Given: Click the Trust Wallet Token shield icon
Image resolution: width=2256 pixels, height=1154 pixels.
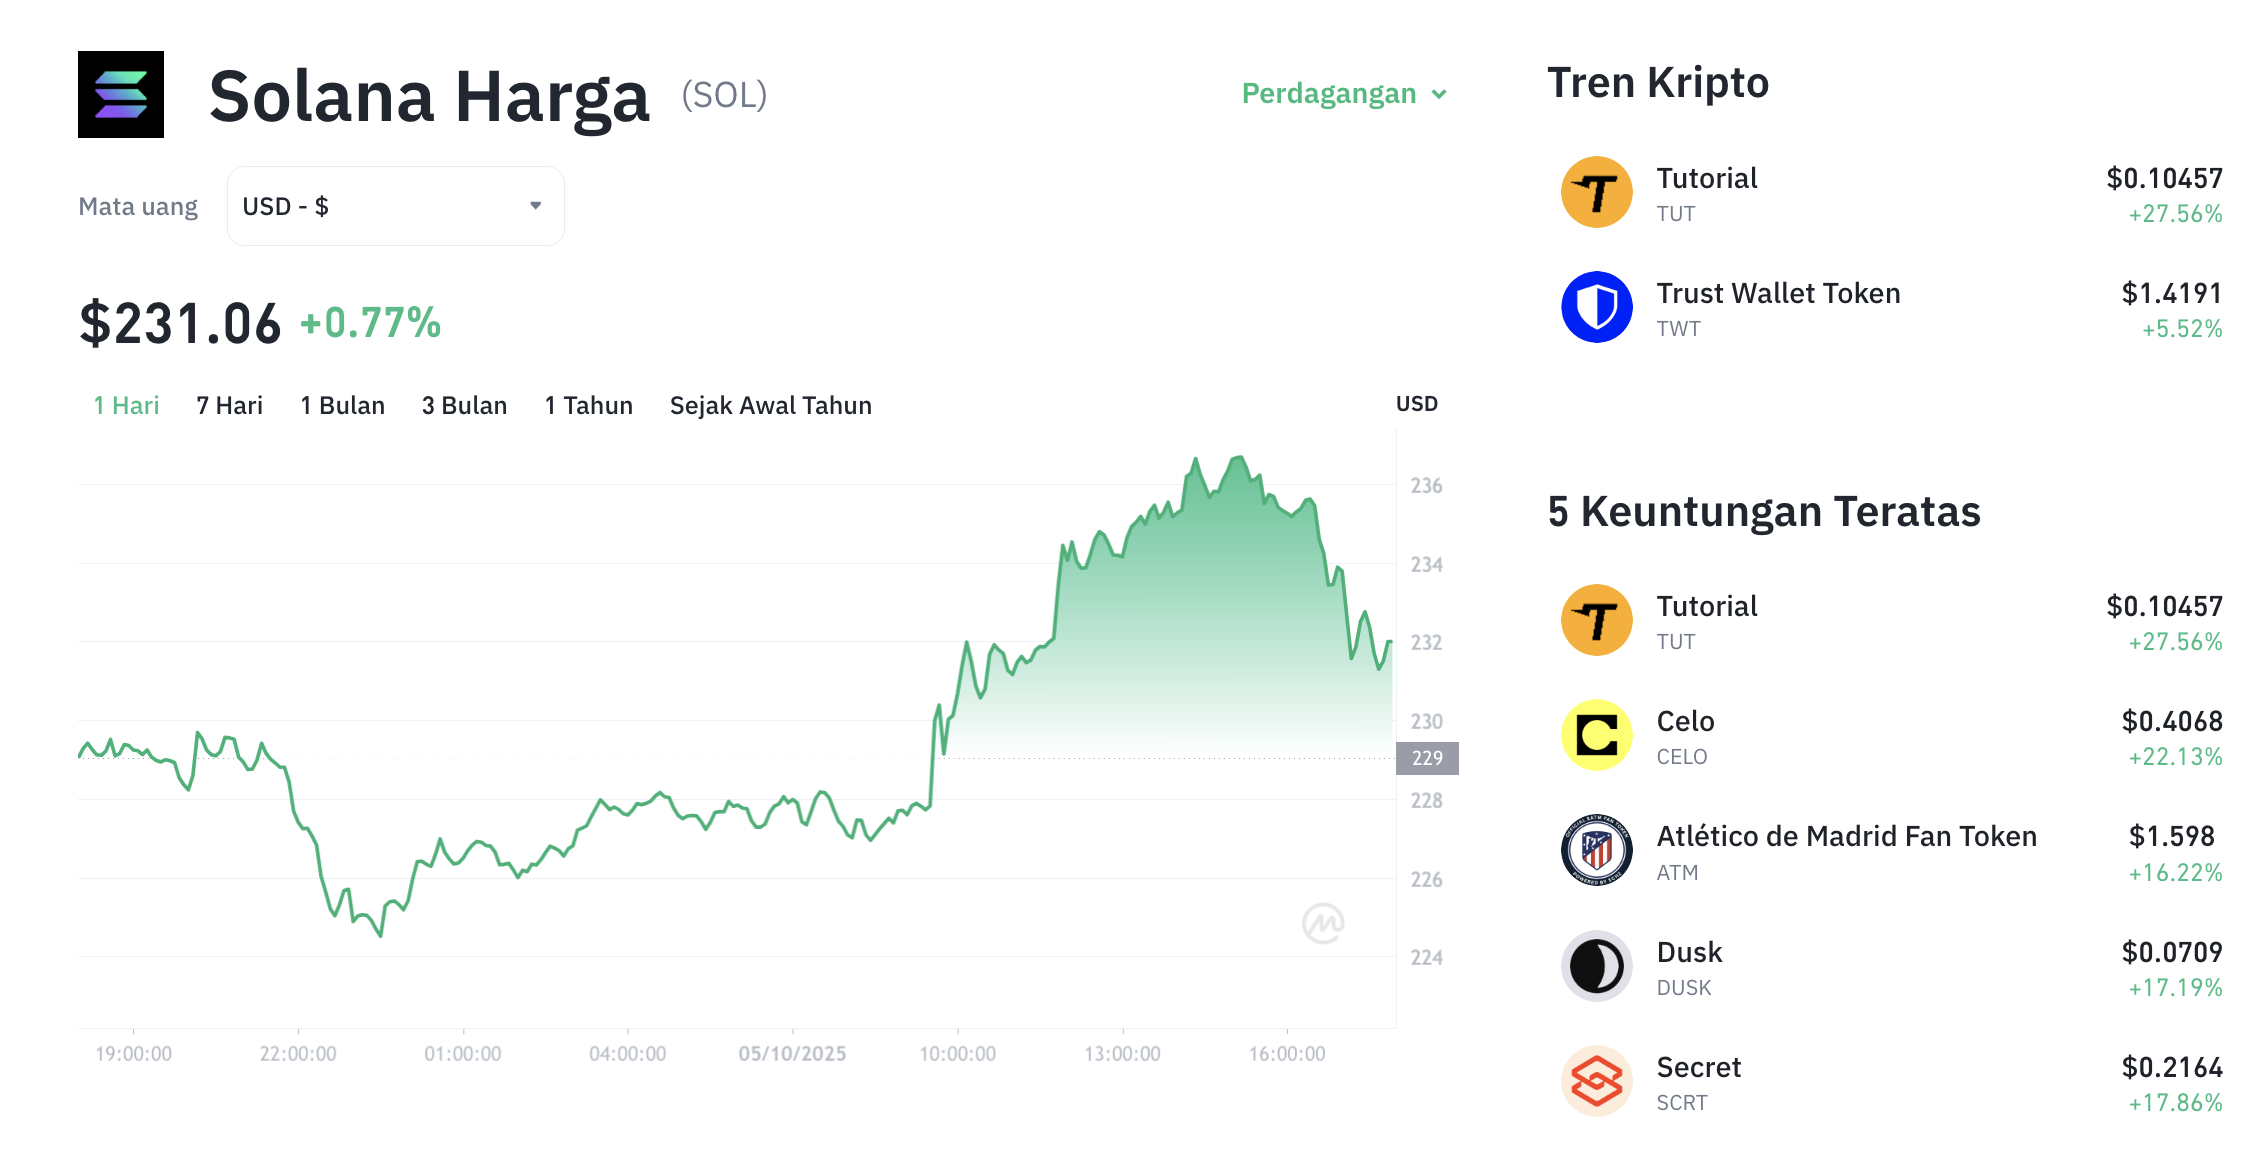Looking at the screenshot, I should point(1596,307).
